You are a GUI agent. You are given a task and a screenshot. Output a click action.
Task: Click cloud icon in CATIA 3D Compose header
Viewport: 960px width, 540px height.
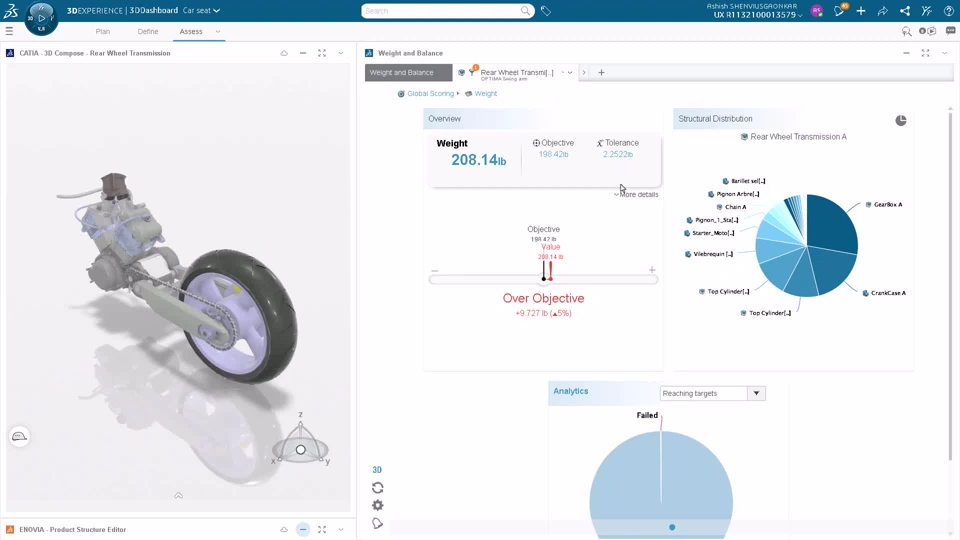point(284,53)
